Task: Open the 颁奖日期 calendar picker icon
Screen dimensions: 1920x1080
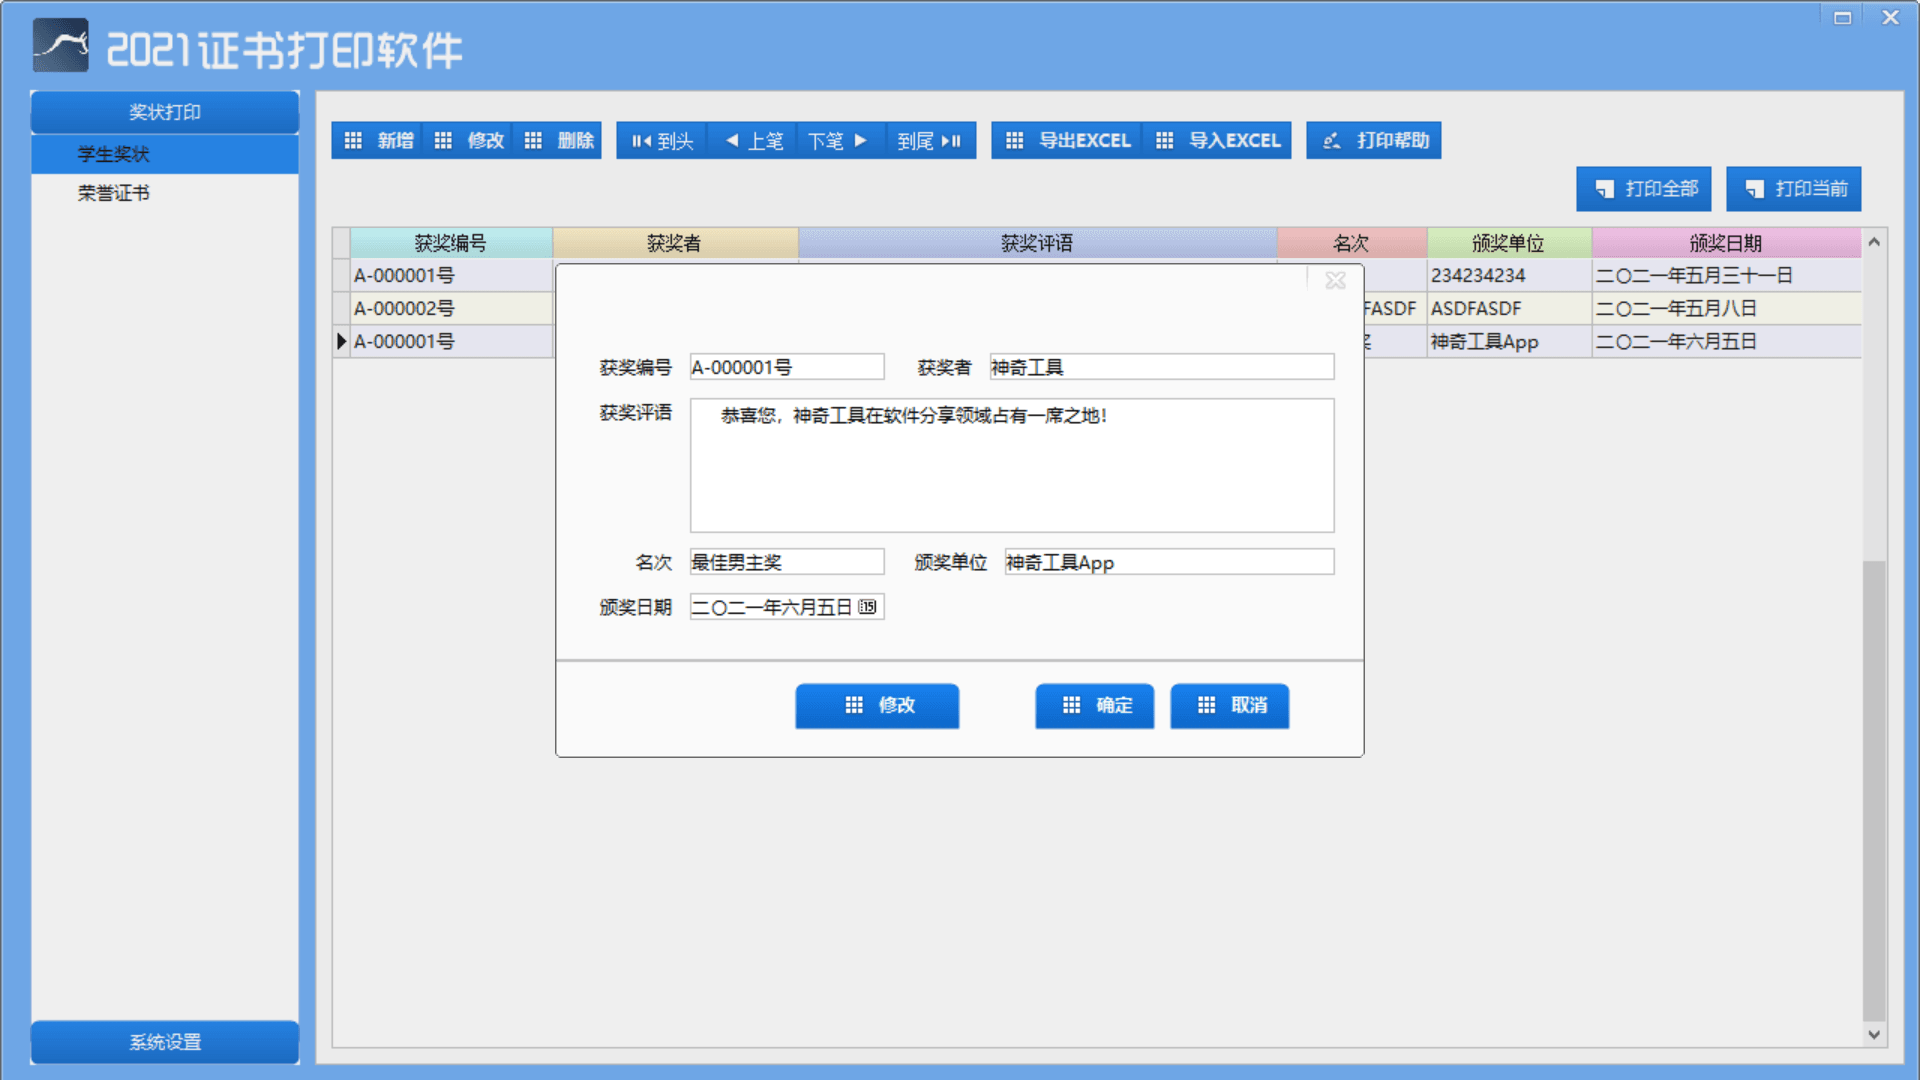Action: (x=867, y=607)
